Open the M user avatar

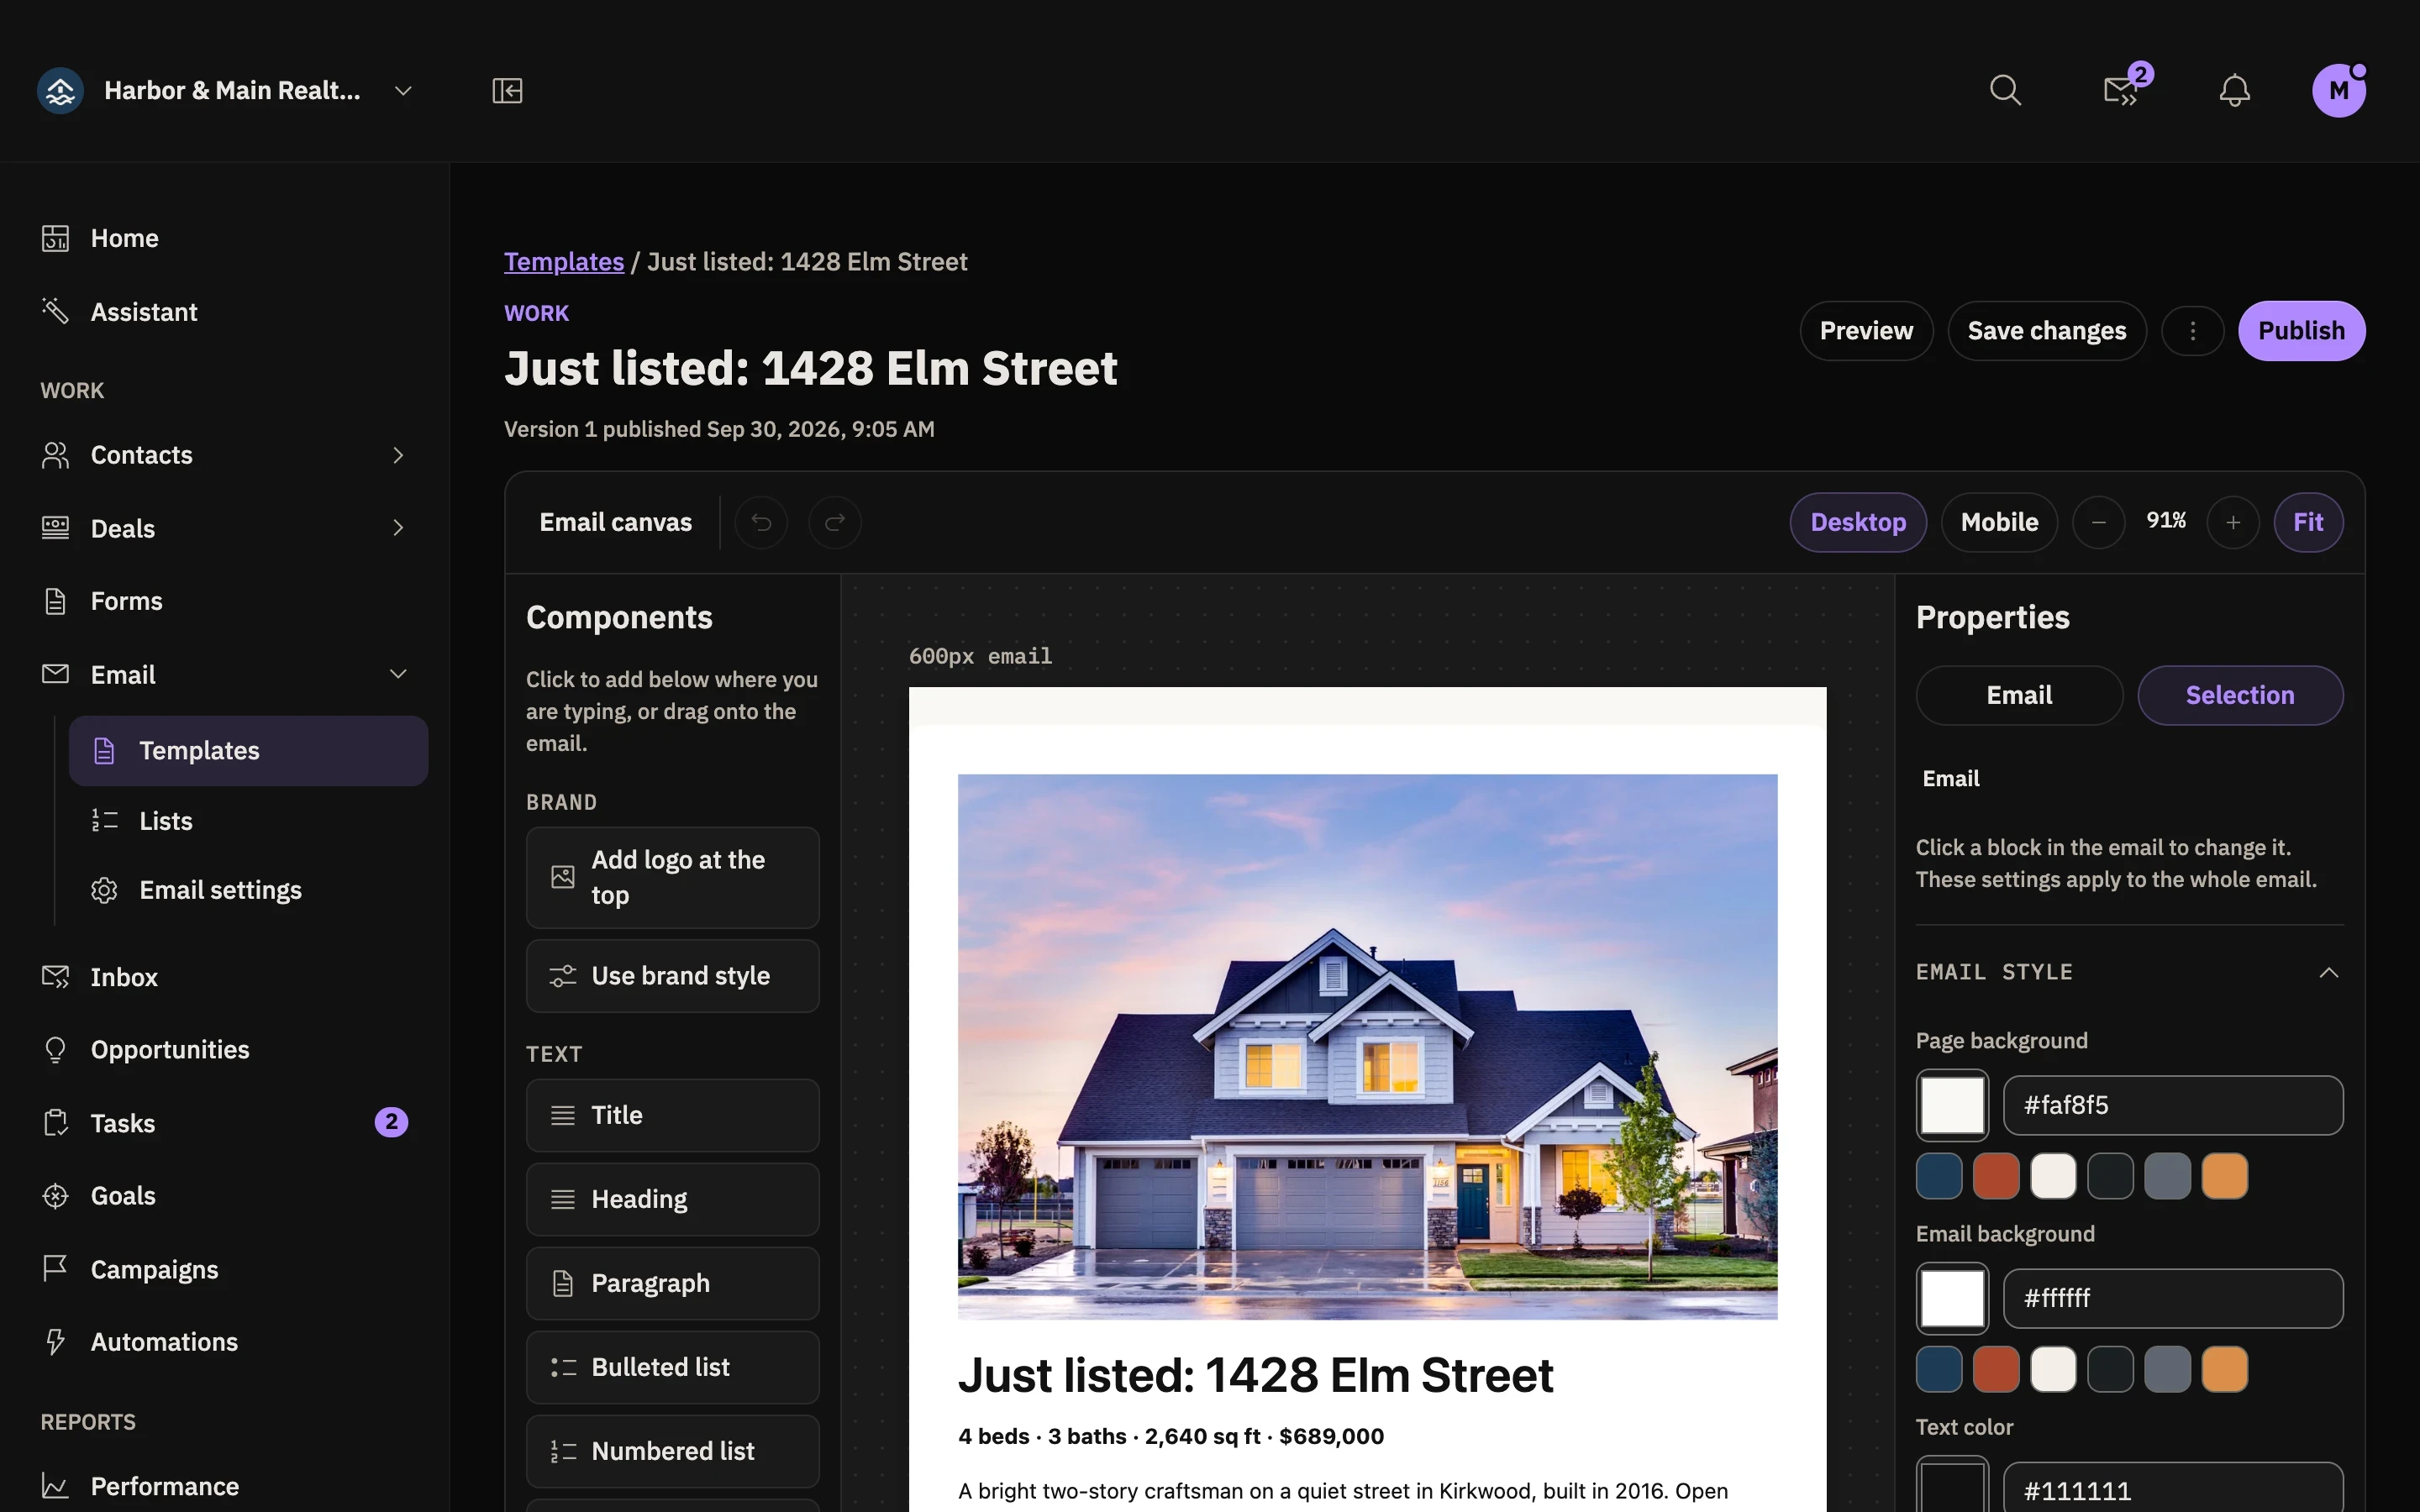(x=2339, y=91)
